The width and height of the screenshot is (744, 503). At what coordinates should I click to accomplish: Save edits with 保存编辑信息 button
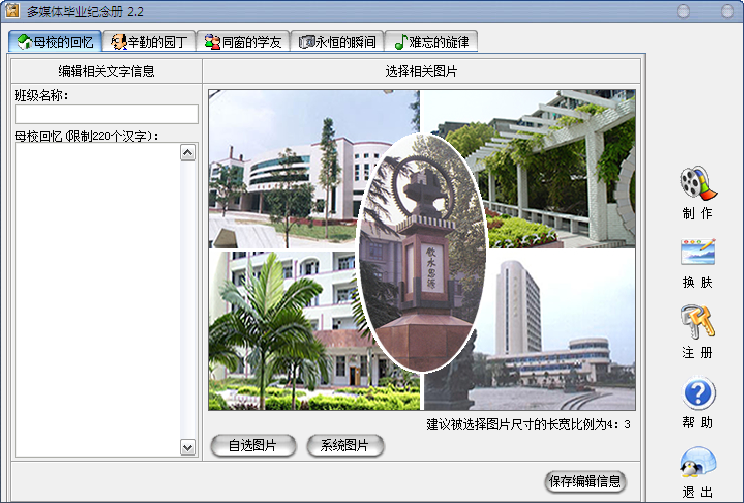[585, 482]
